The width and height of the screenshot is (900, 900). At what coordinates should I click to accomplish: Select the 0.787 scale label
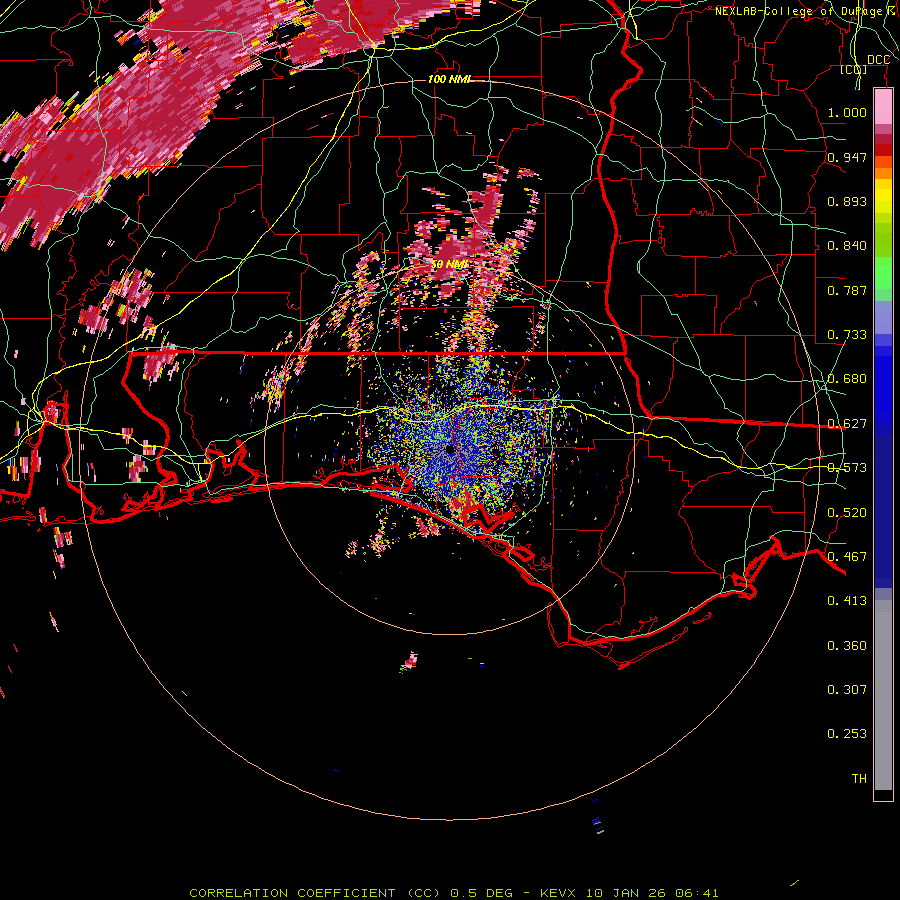(847, 290)
